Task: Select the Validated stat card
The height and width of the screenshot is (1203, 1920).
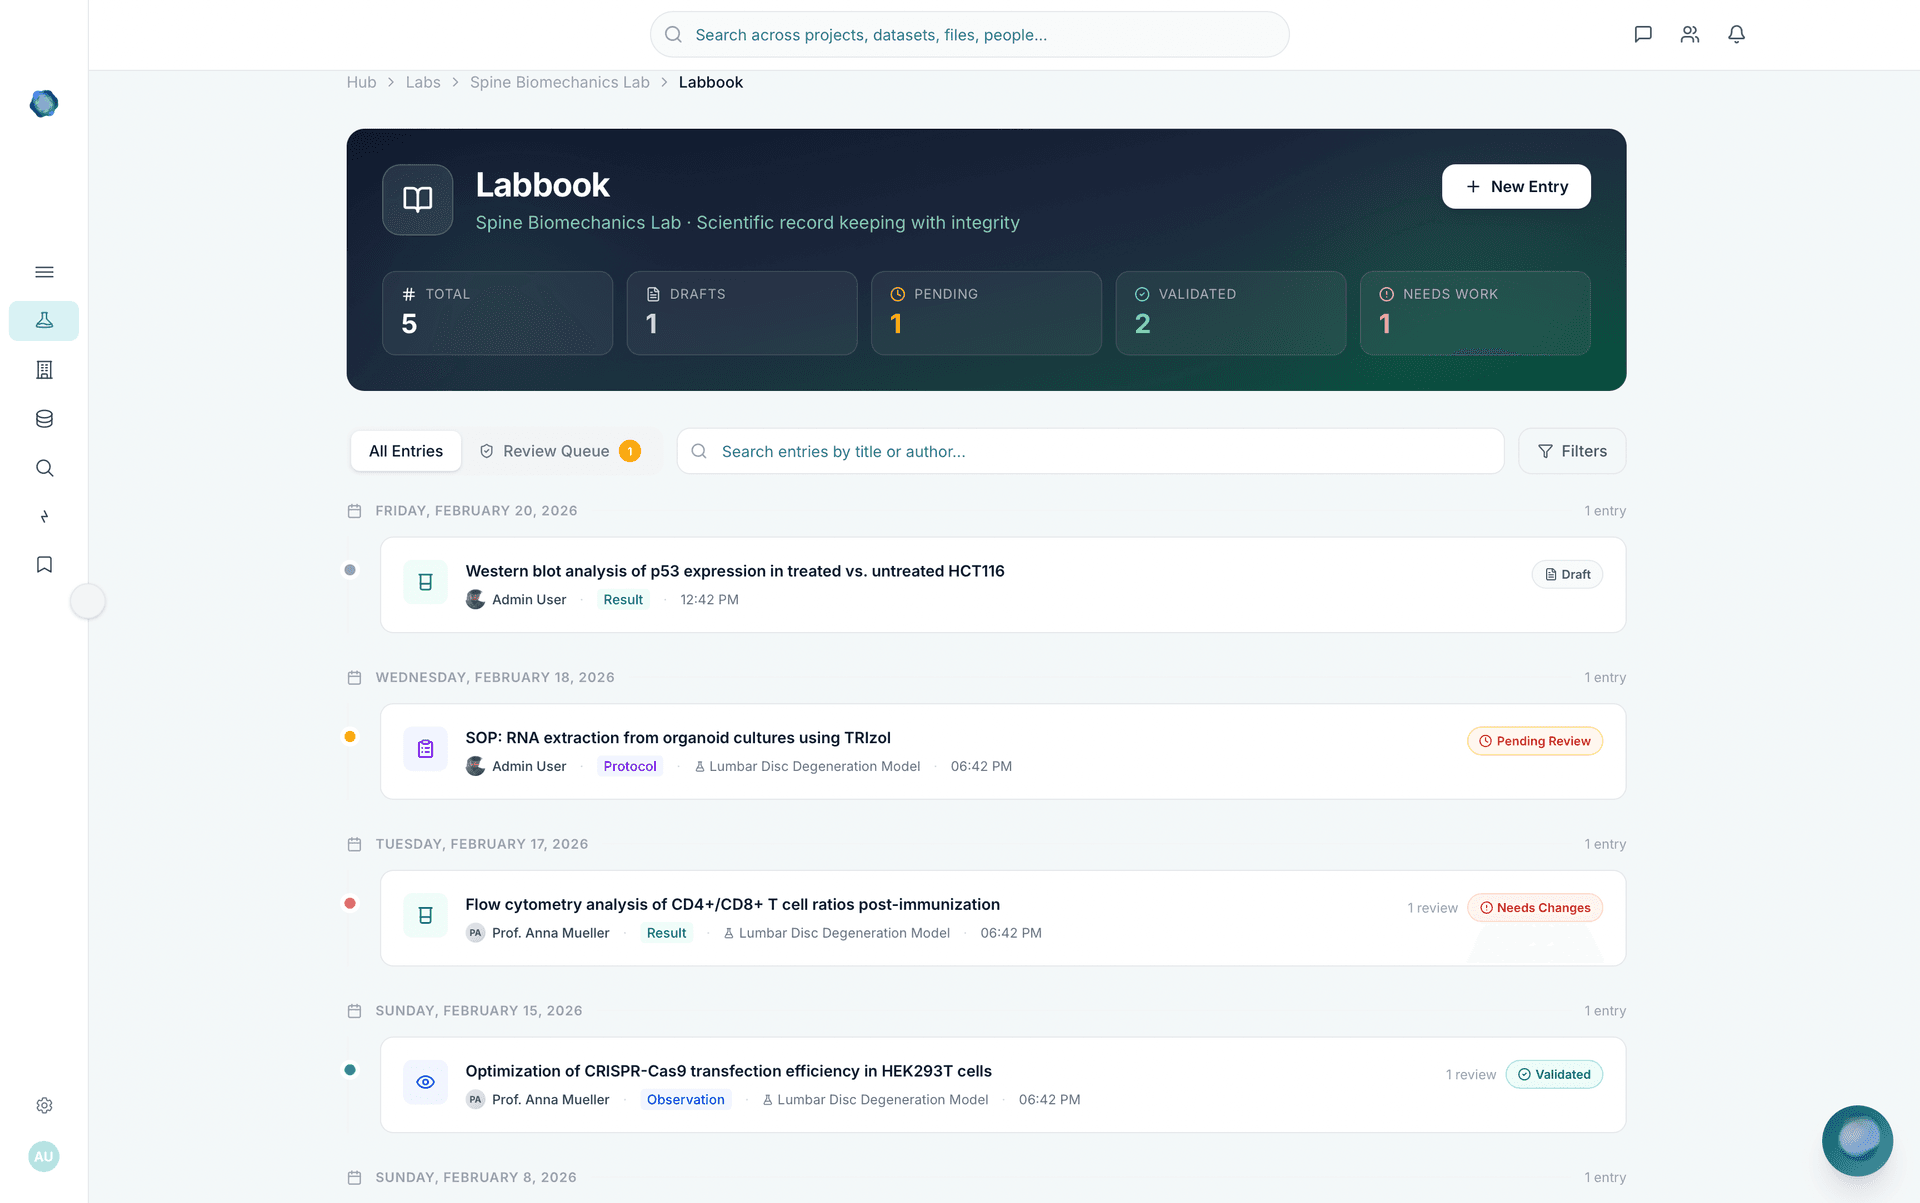Action: [1231, 313]
